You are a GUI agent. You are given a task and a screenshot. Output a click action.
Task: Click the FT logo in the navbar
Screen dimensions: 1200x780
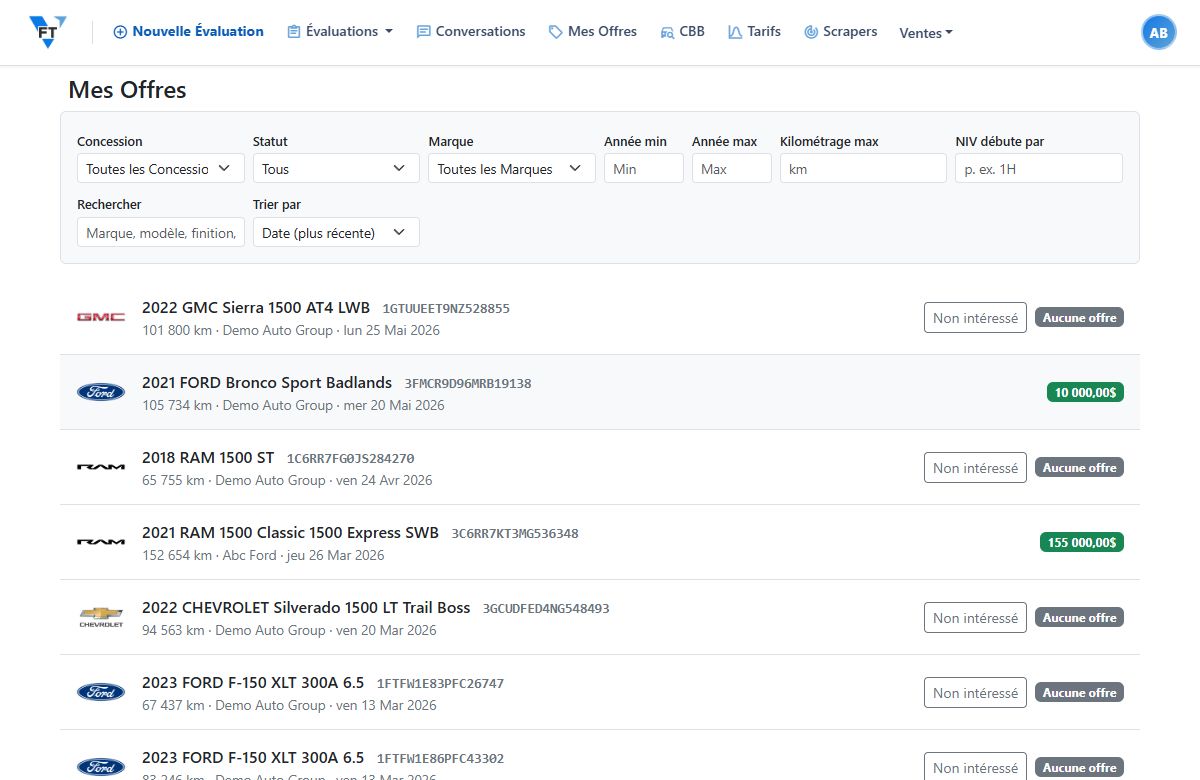point(48,32)
